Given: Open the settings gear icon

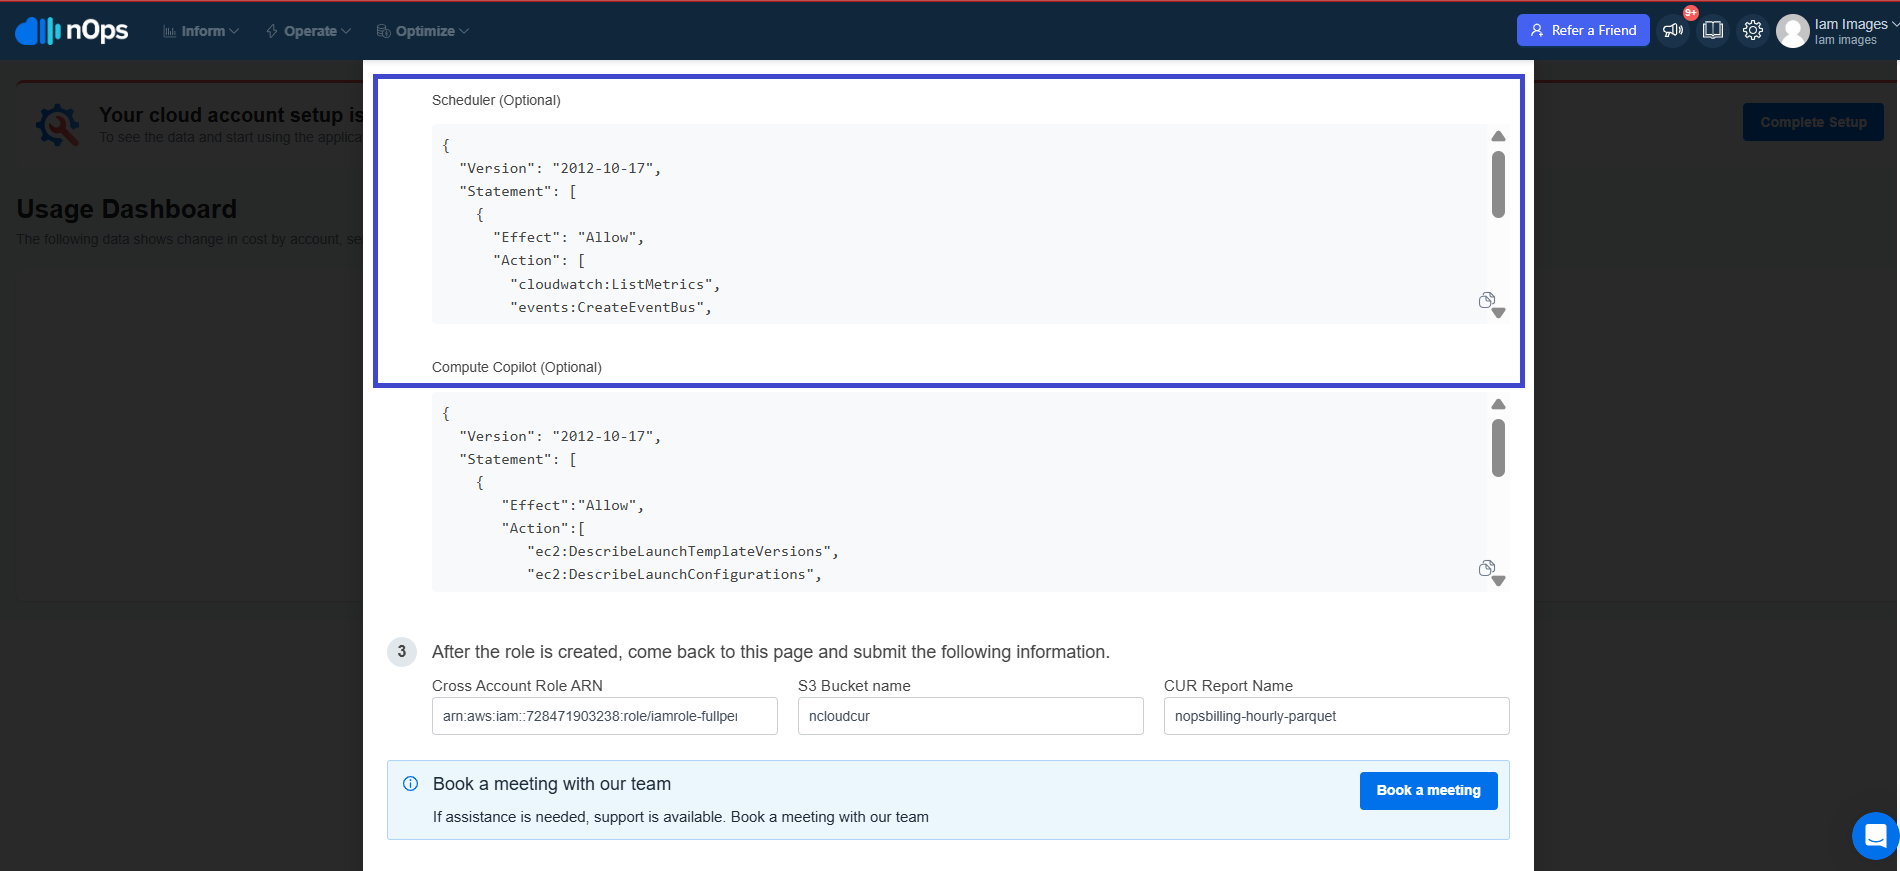Looking at the screenshot, I should [1753, 31].
